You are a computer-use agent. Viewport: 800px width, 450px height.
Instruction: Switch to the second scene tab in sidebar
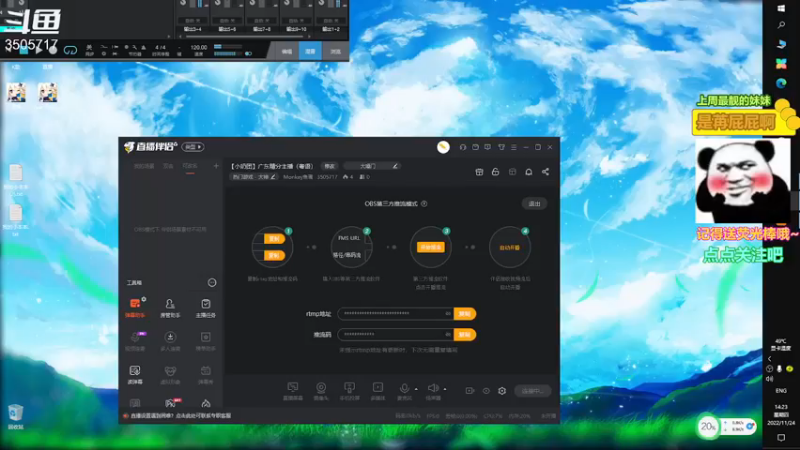point(168,166)
